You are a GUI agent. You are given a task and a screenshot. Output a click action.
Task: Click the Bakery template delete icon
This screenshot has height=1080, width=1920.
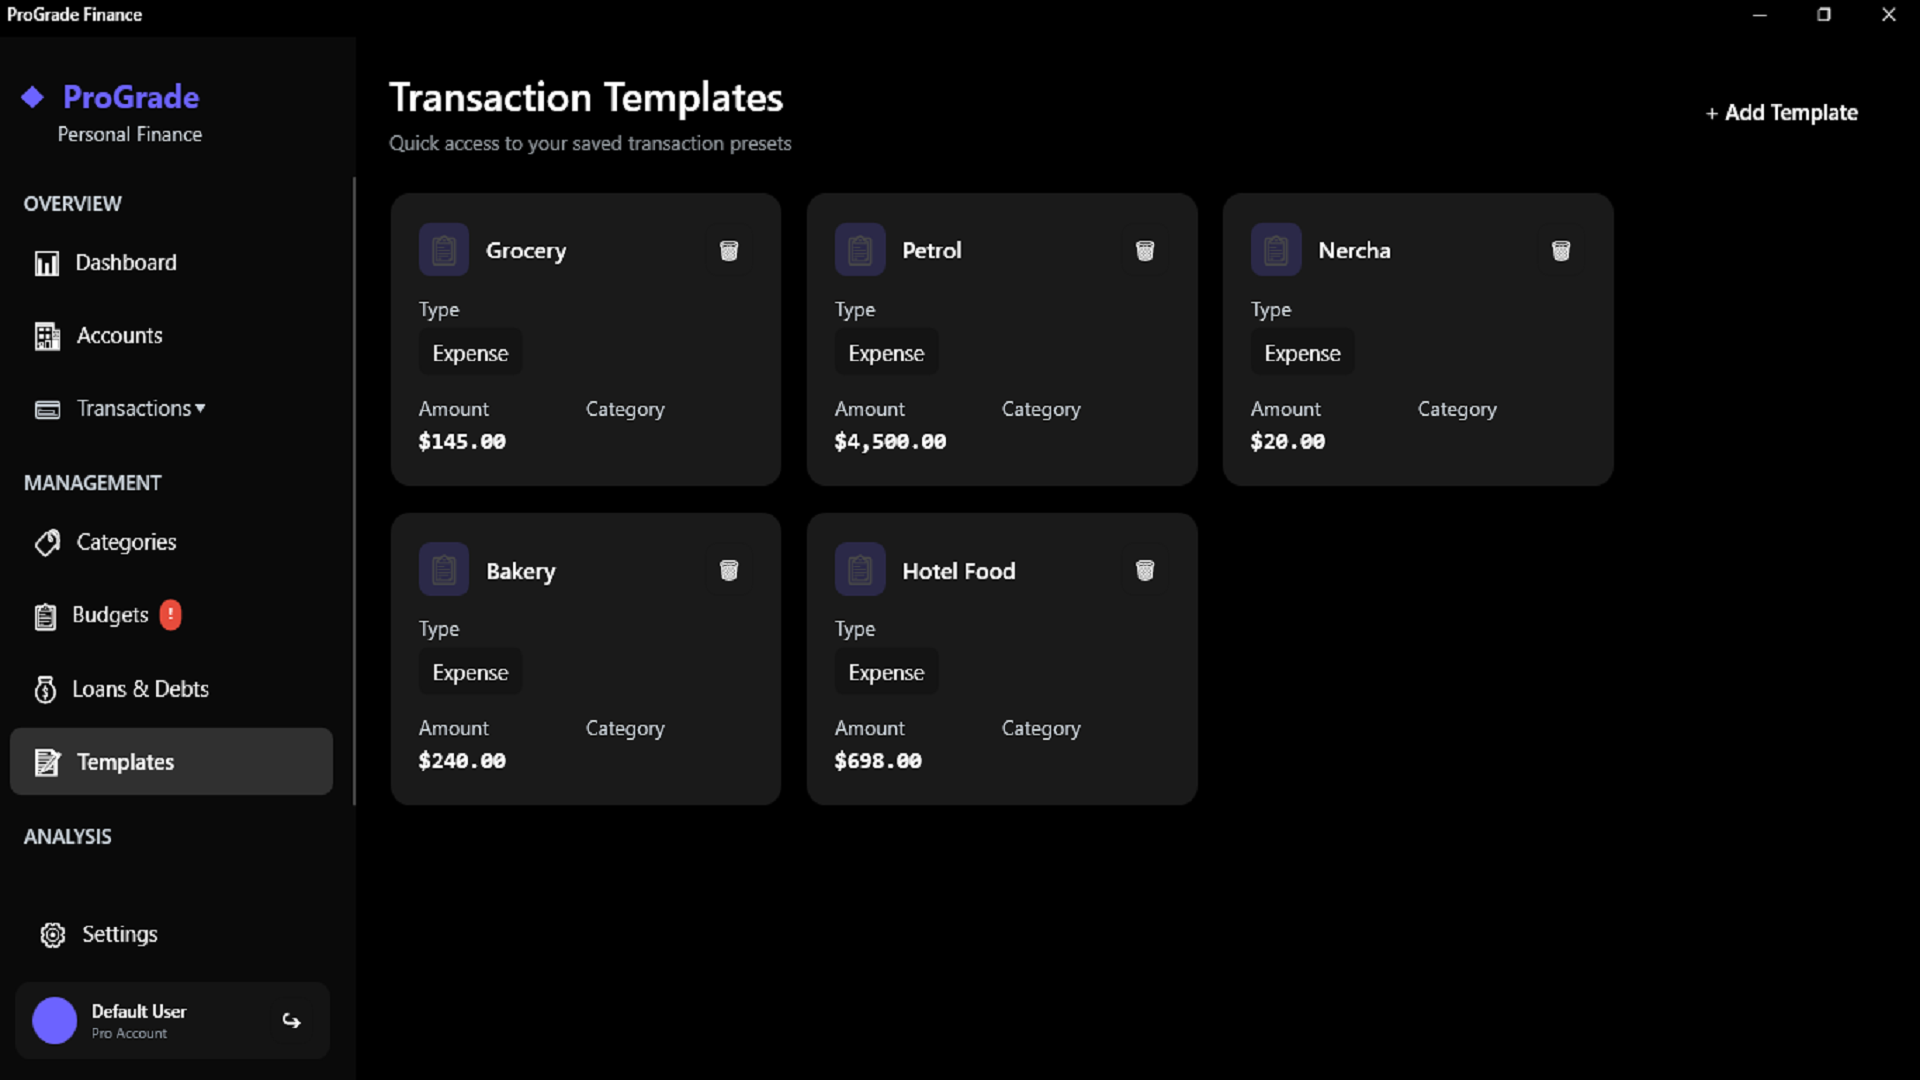(729, 570)
